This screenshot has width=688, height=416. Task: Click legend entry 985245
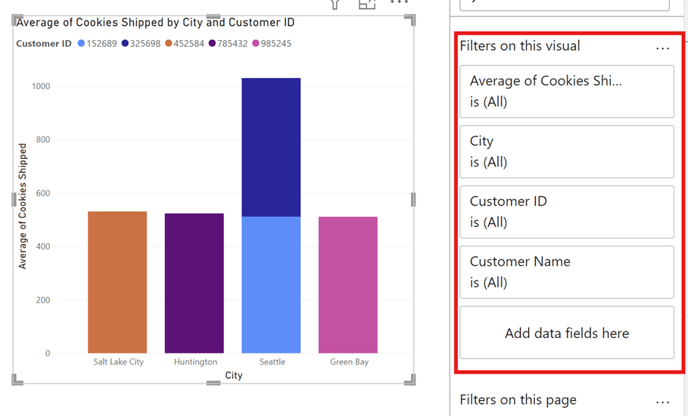coord(272,43)
